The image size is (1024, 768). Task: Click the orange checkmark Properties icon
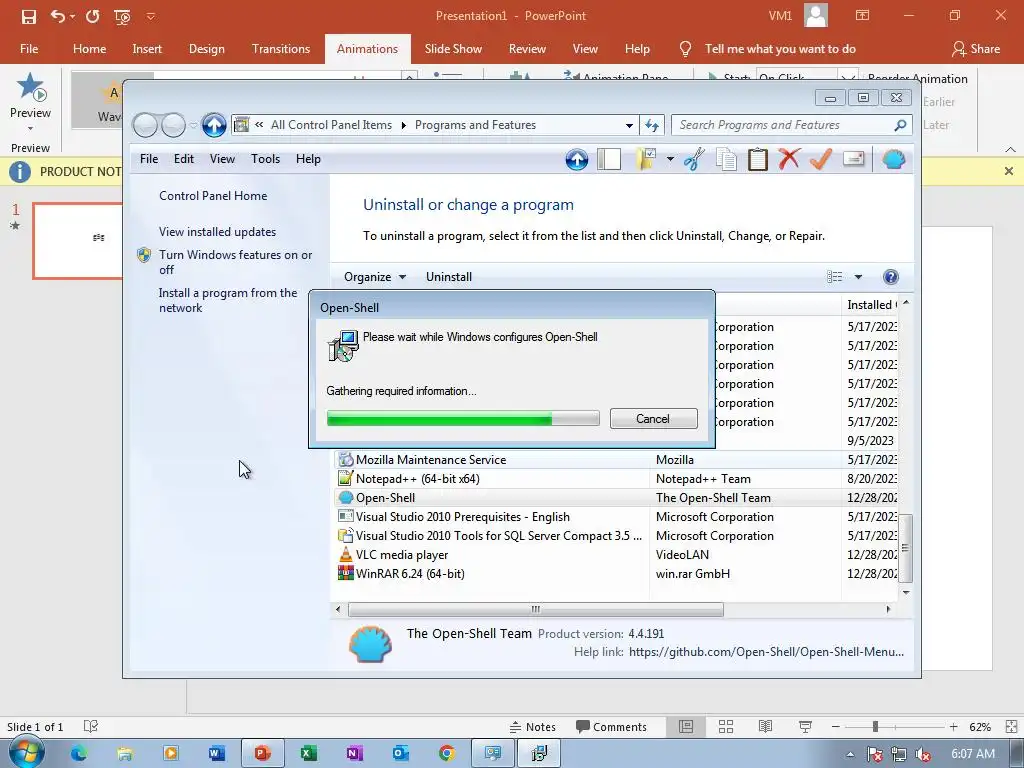click(821, 159)
